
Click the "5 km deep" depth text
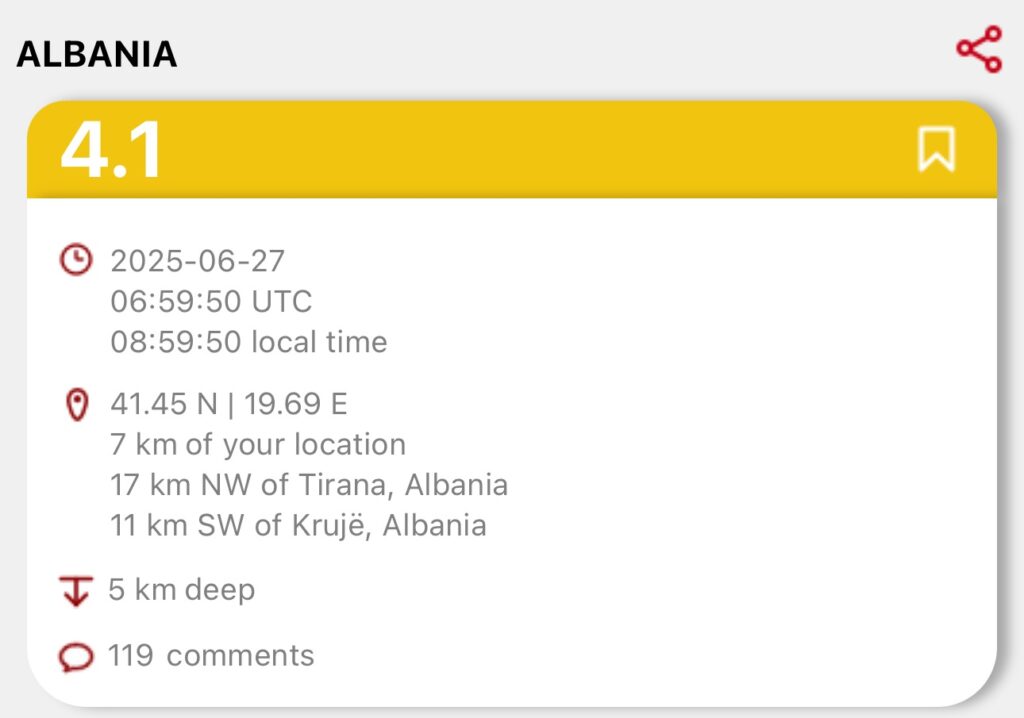pos(182,590)
